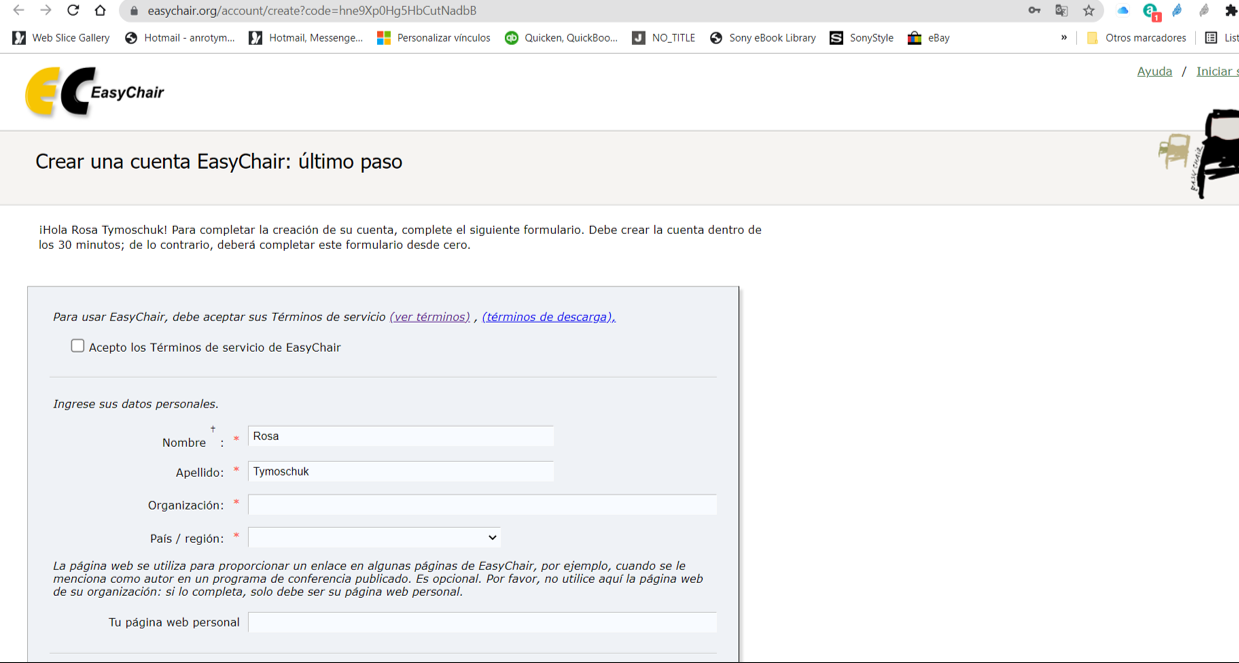The width and height of the screenshot is (1239, 663).
Task: Reload the EasyChair page
Action: [x=72, y=10]
